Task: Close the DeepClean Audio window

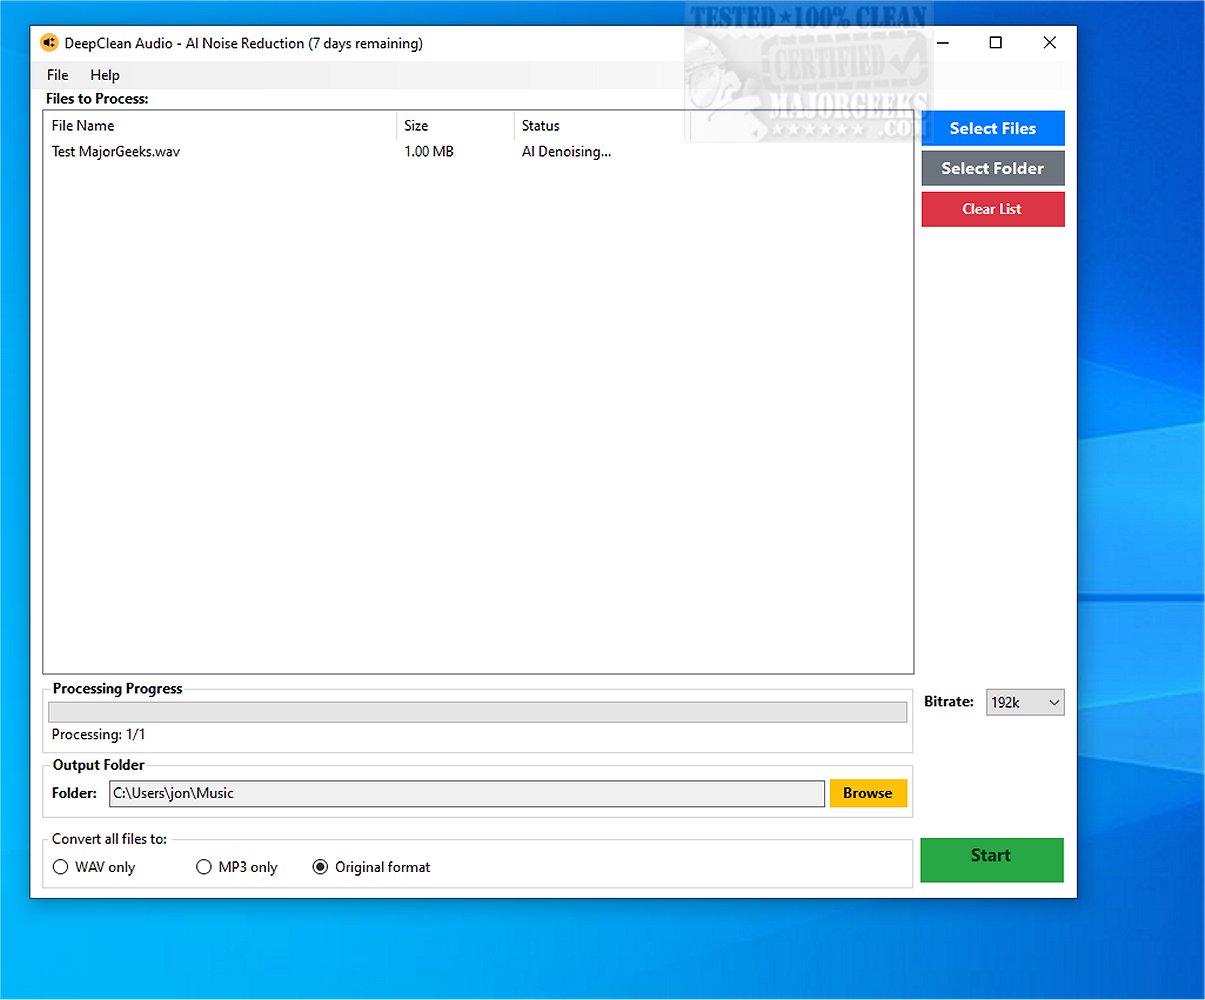Action: pos(1049,42)
